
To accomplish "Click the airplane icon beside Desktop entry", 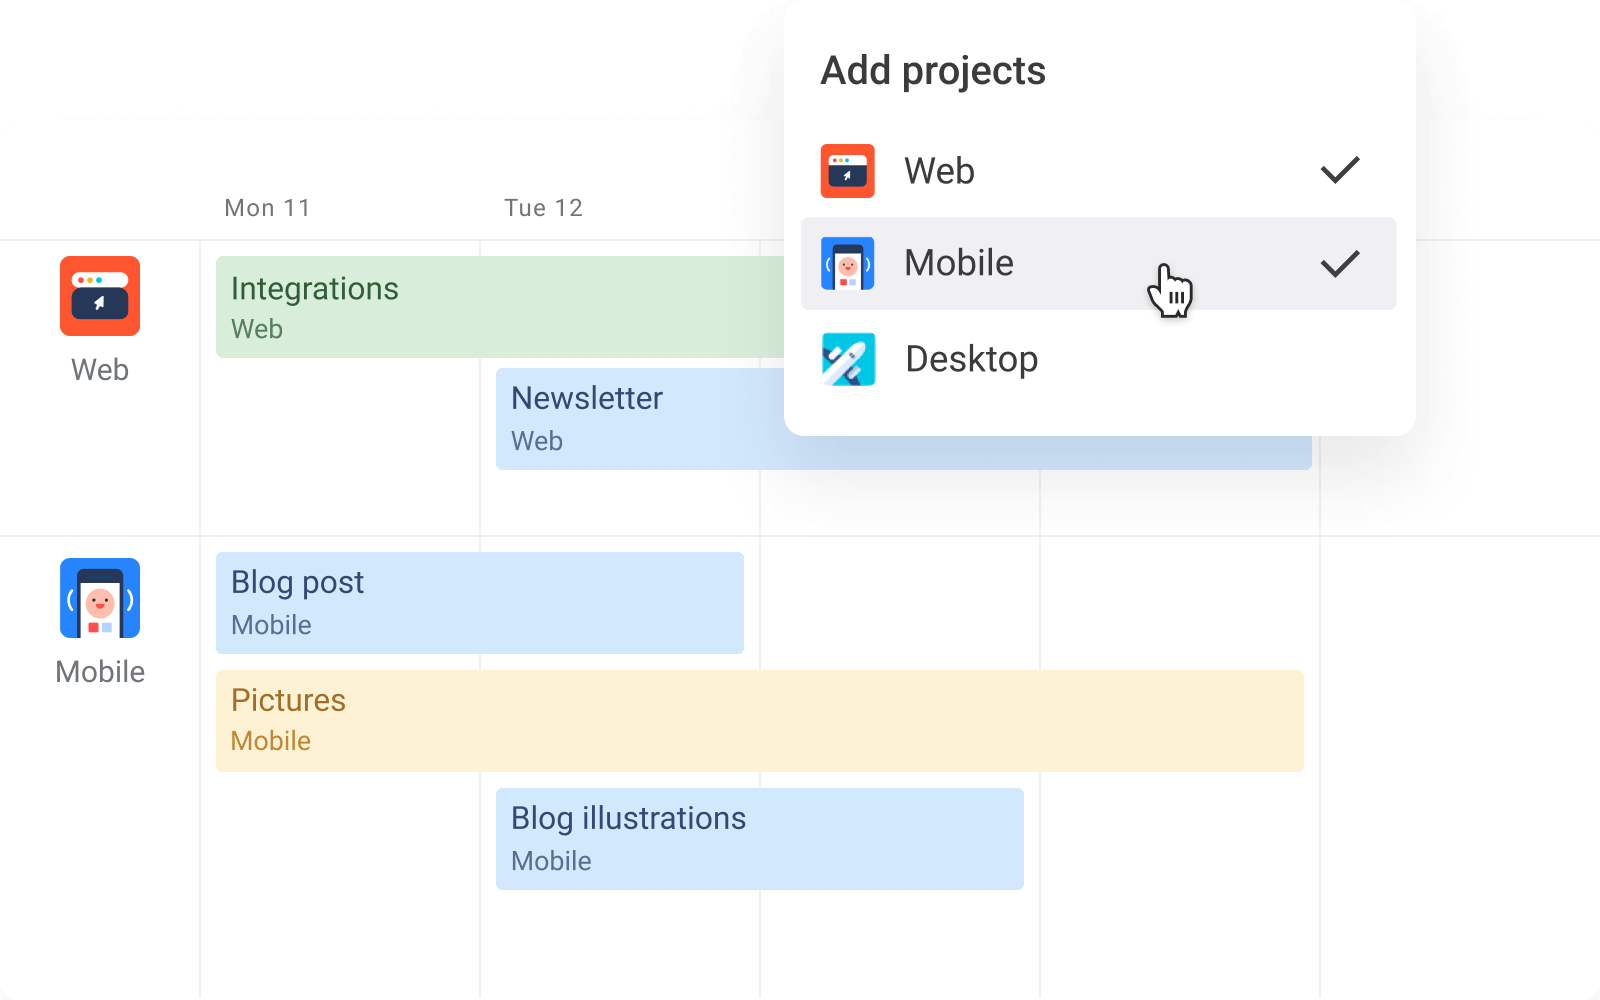I will click(x=847, y=358).
